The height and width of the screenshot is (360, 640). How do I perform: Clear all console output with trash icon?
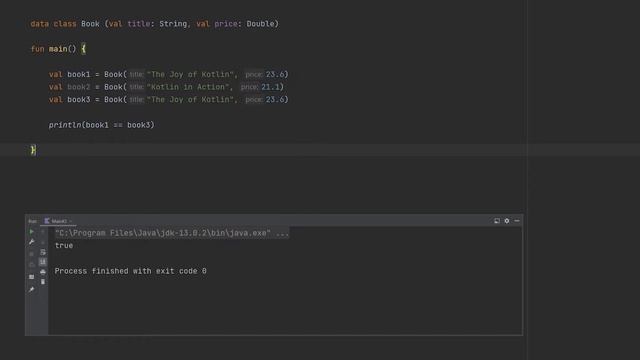(x=43, y=282)
